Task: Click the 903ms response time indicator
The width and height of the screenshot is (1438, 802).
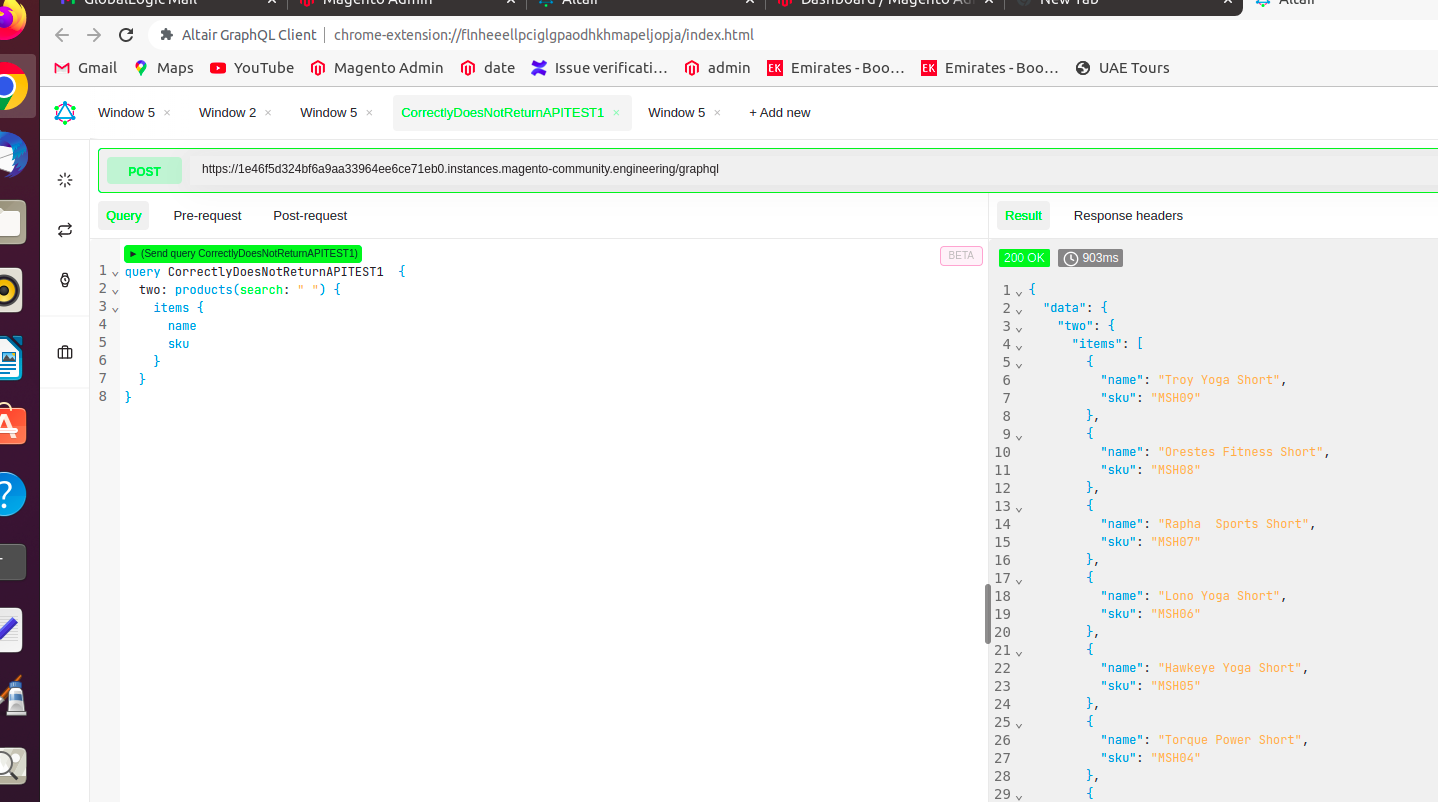Action: pos(1089,257)
